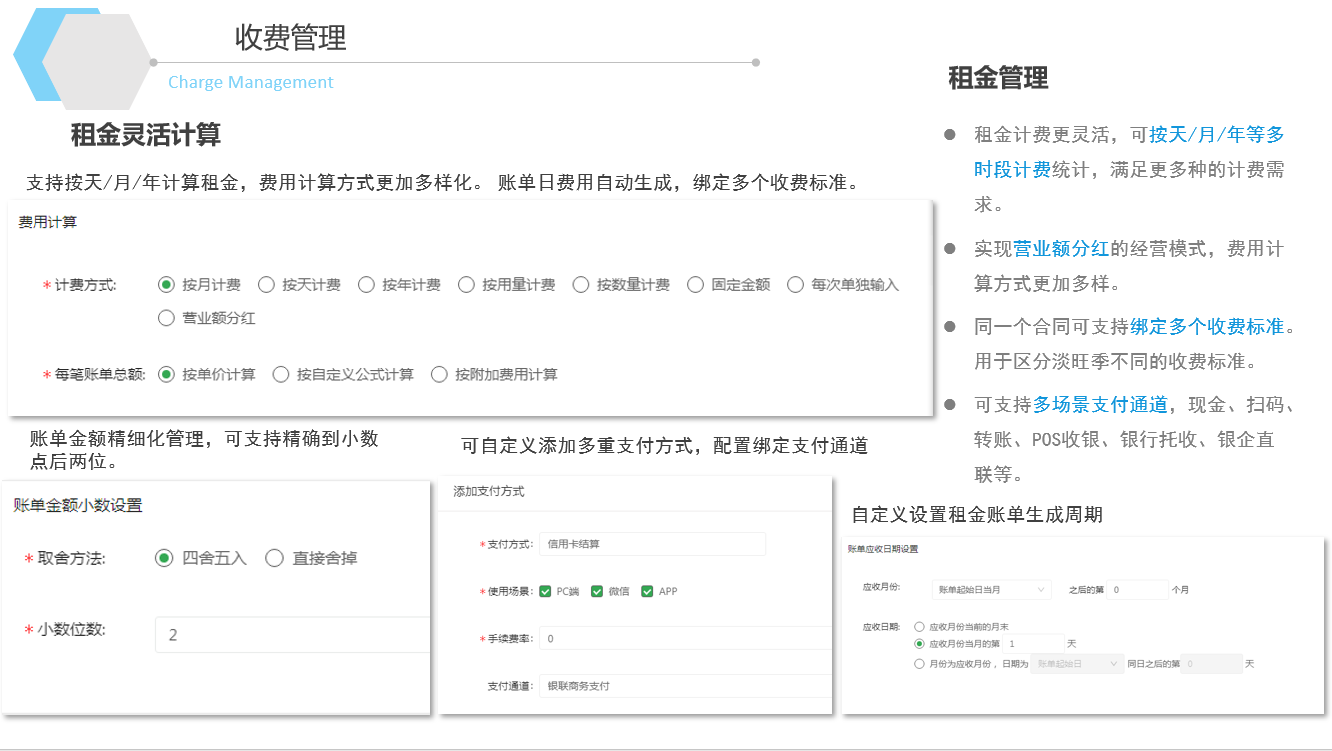Click the blue 营业额分红 text in bullet list
Image resolution: width=1332 pixels, height=751 pixels.
[x=1061, y=248]
